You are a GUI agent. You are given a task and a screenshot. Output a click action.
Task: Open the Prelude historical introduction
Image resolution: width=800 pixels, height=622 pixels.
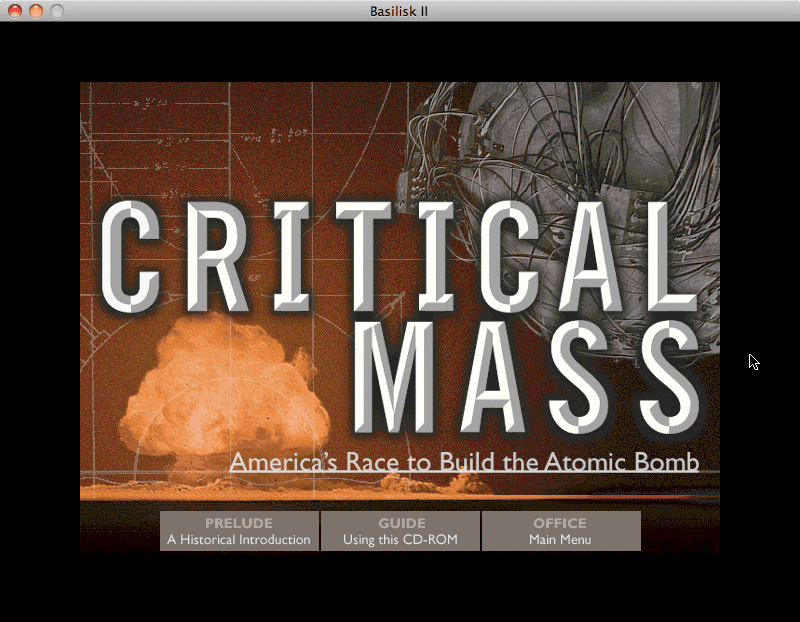239,531
